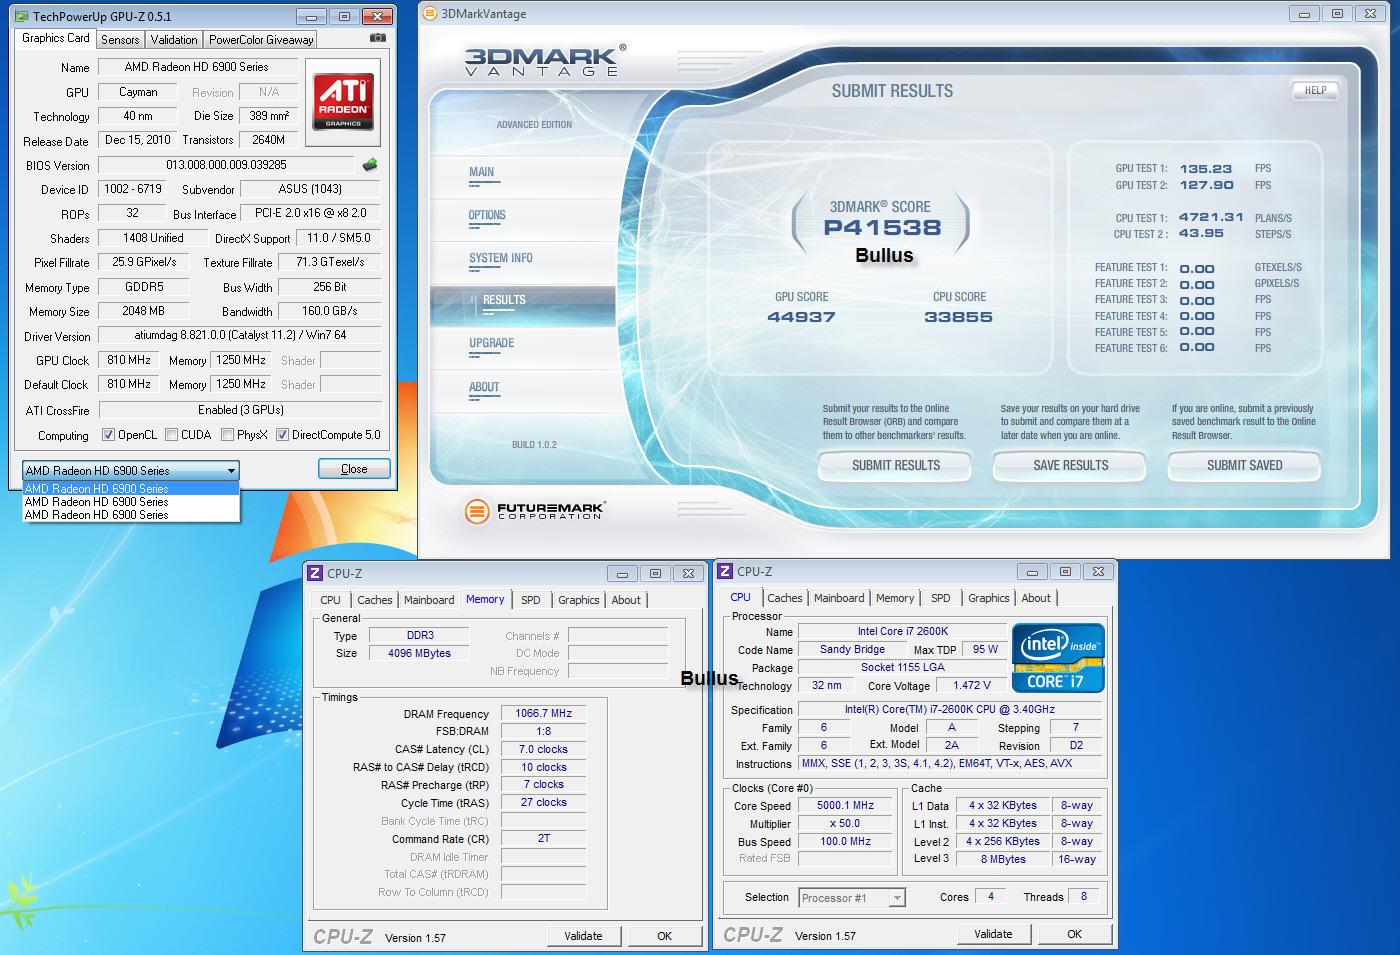Click the Driver Version field in GPU-Z
The image size is (1400, 955).
[240, 336]
